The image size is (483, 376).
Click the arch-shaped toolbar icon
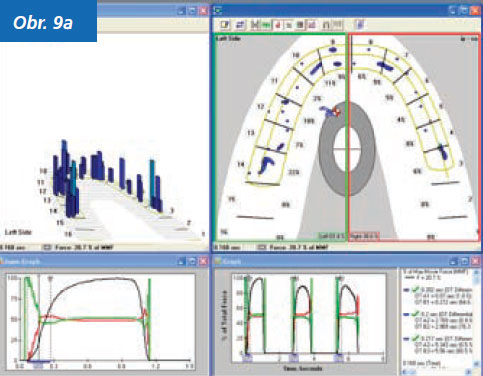(x=326, y=25)
